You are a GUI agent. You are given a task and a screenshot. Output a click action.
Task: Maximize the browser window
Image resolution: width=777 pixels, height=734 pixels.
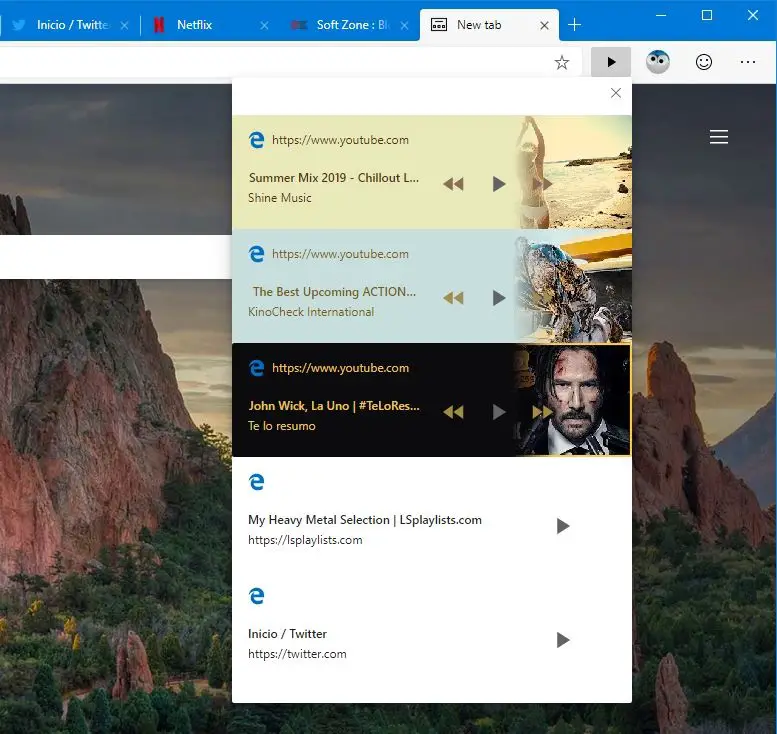(x=707, y=15)
